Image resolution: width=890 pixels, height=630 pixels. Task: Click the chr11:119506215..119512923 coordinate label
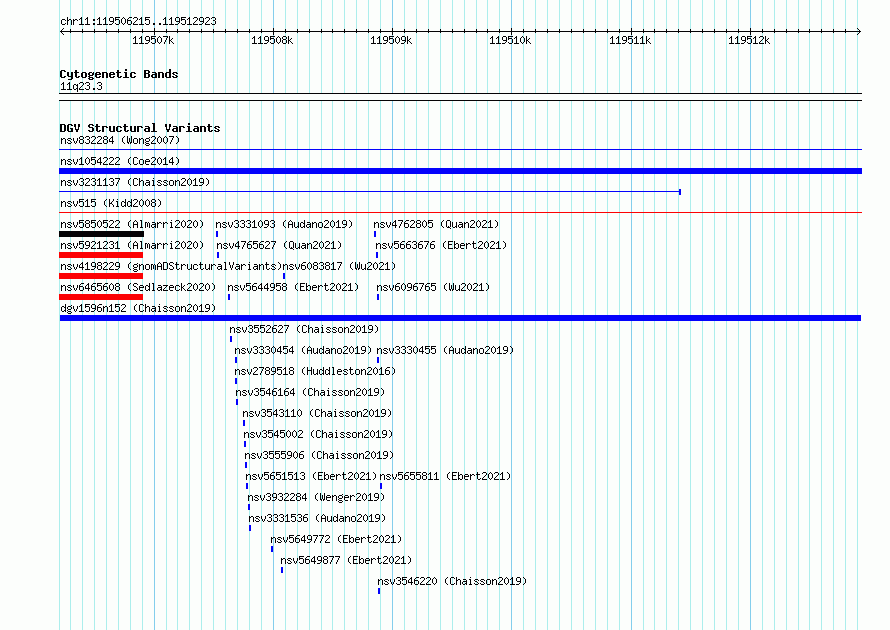tap(138, 21)
